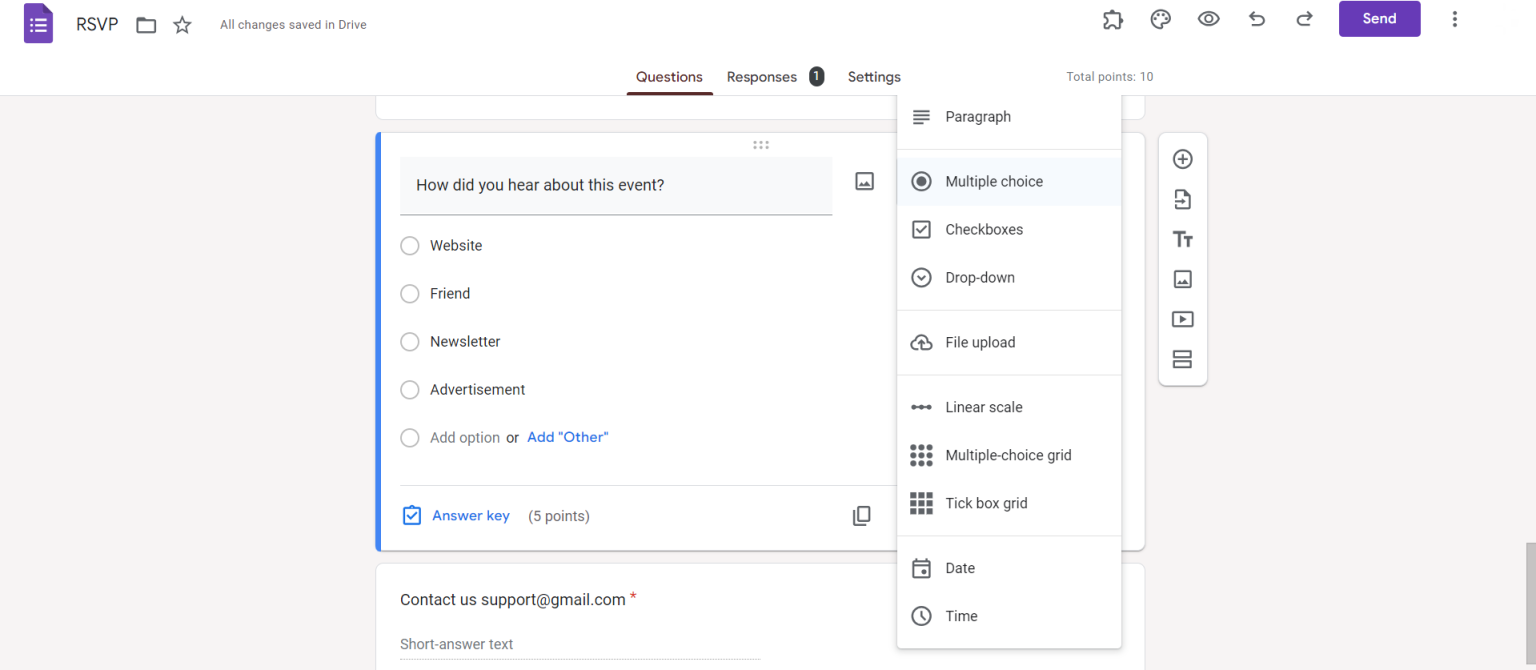Click the Friend option text
The width and height of the screenshot is (1536, 670).
[450, 293]
